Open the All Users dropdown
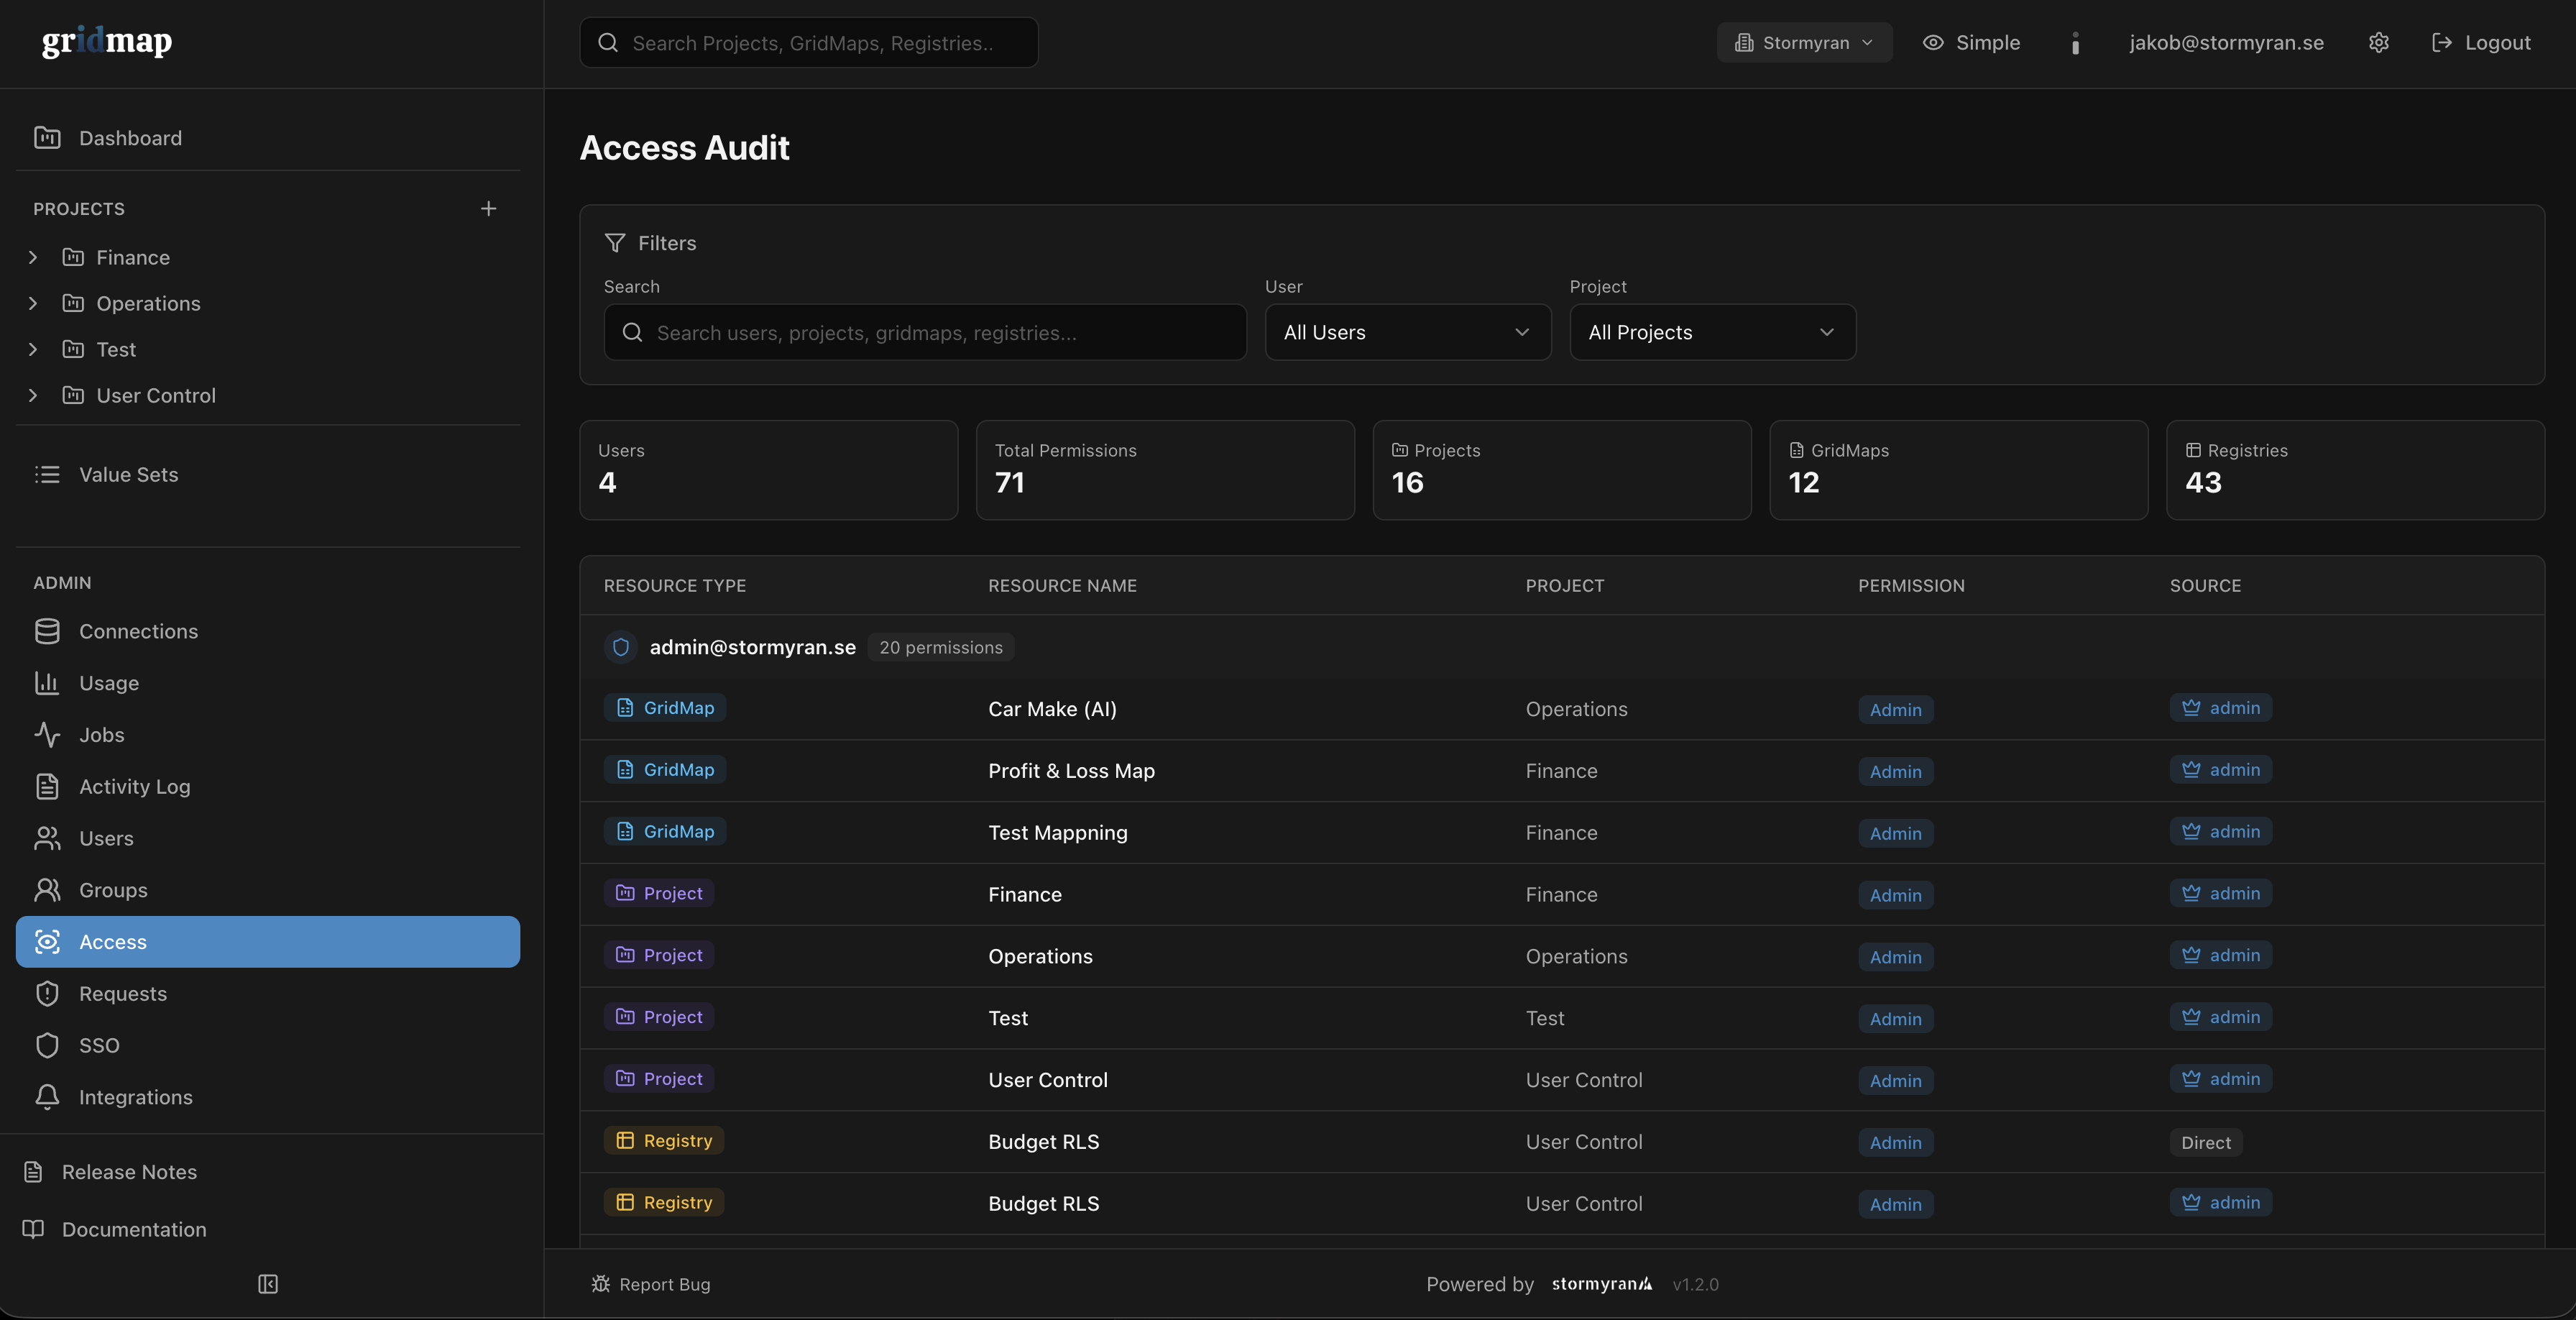The image size is (2576, 1320). click(1408, 332)
